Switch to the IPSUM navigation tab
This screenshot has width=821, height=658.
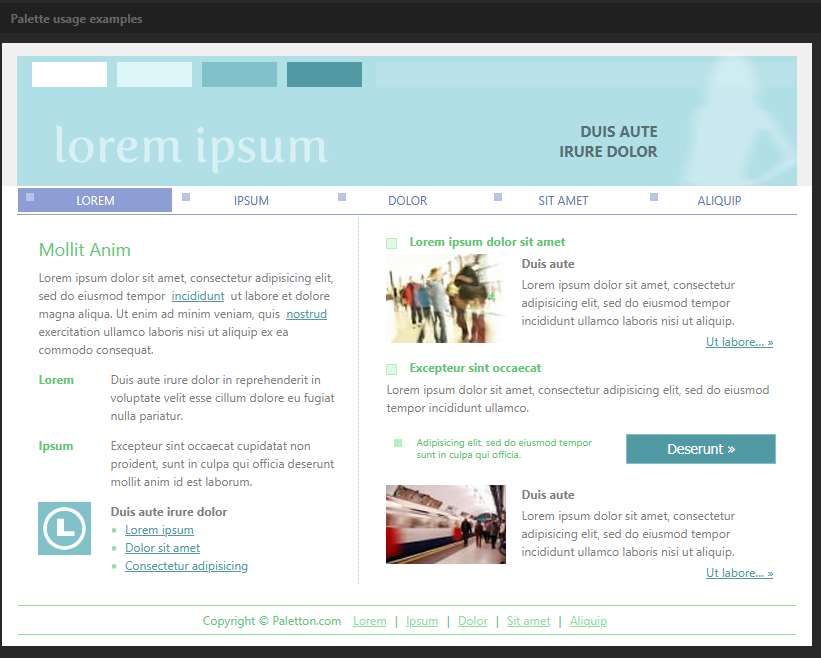tap(251, 201)
